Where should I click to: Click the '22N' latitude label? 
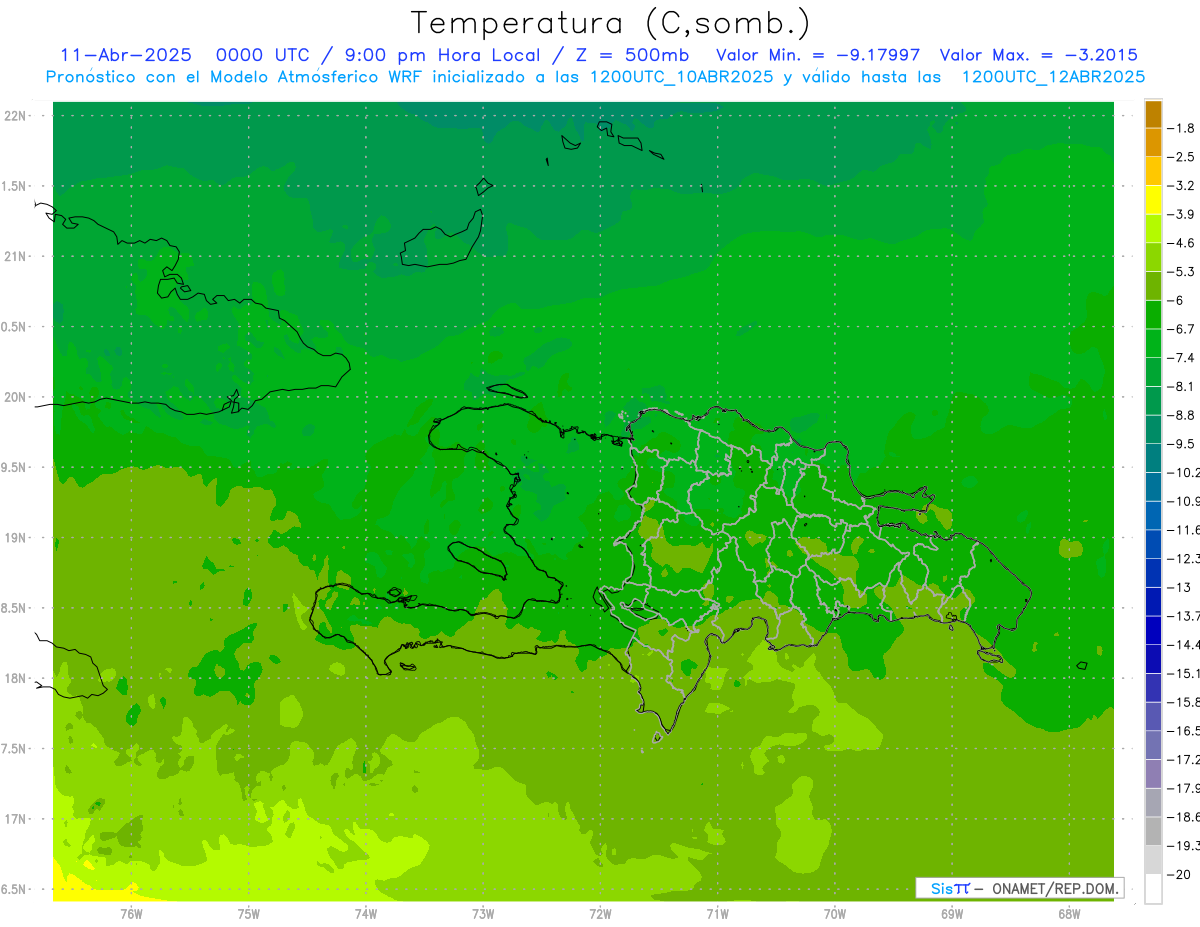16,115
